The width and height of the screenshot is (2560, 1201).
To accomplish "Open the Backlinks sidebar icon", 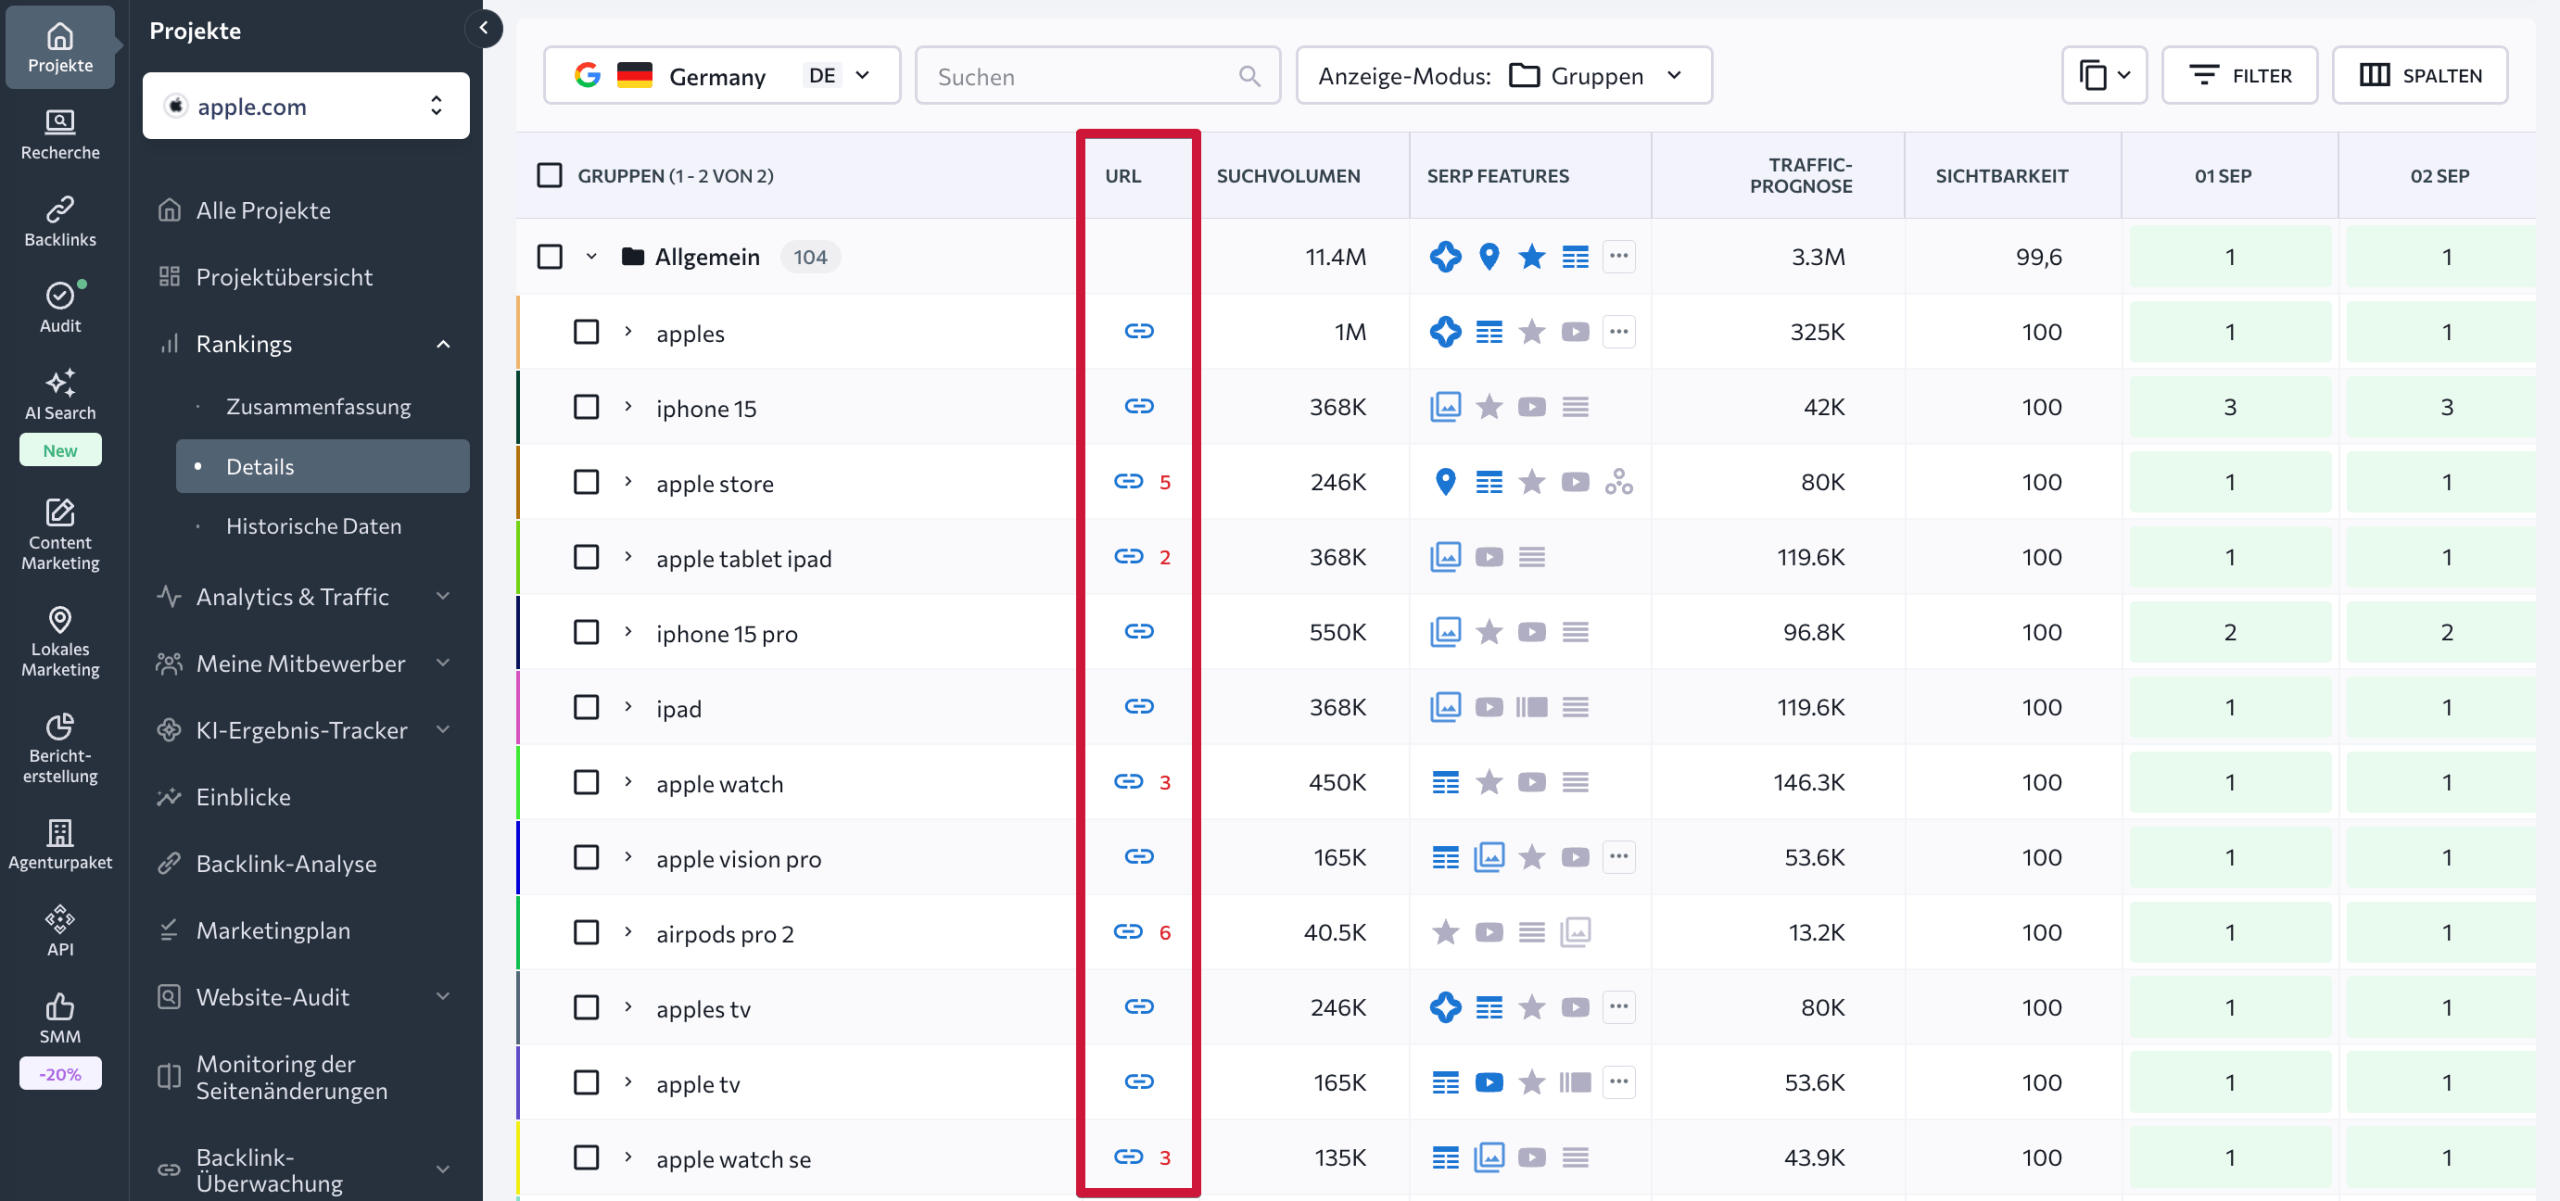I will (x=60, y=222).
